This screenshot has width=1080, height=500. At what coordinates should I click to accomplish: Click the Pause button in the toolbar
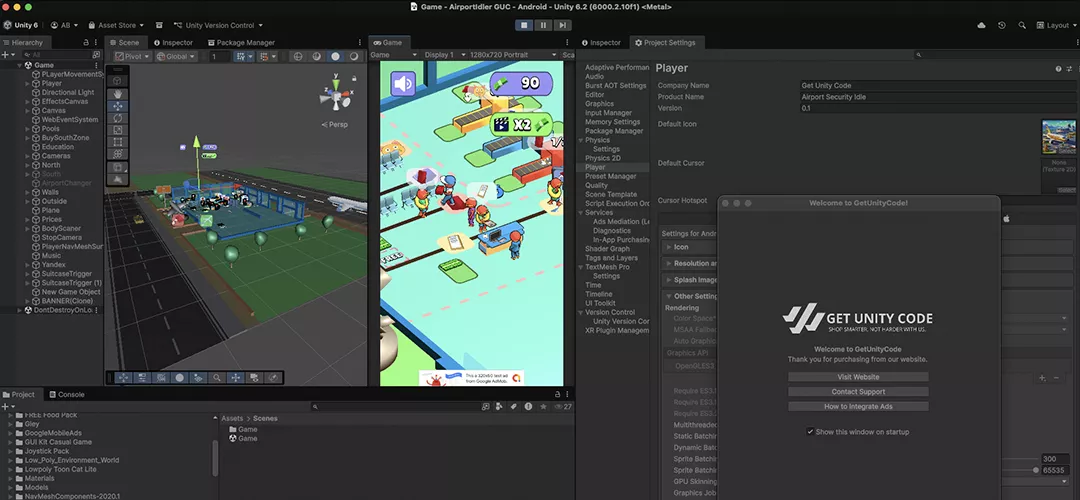[x=543, y=25]
